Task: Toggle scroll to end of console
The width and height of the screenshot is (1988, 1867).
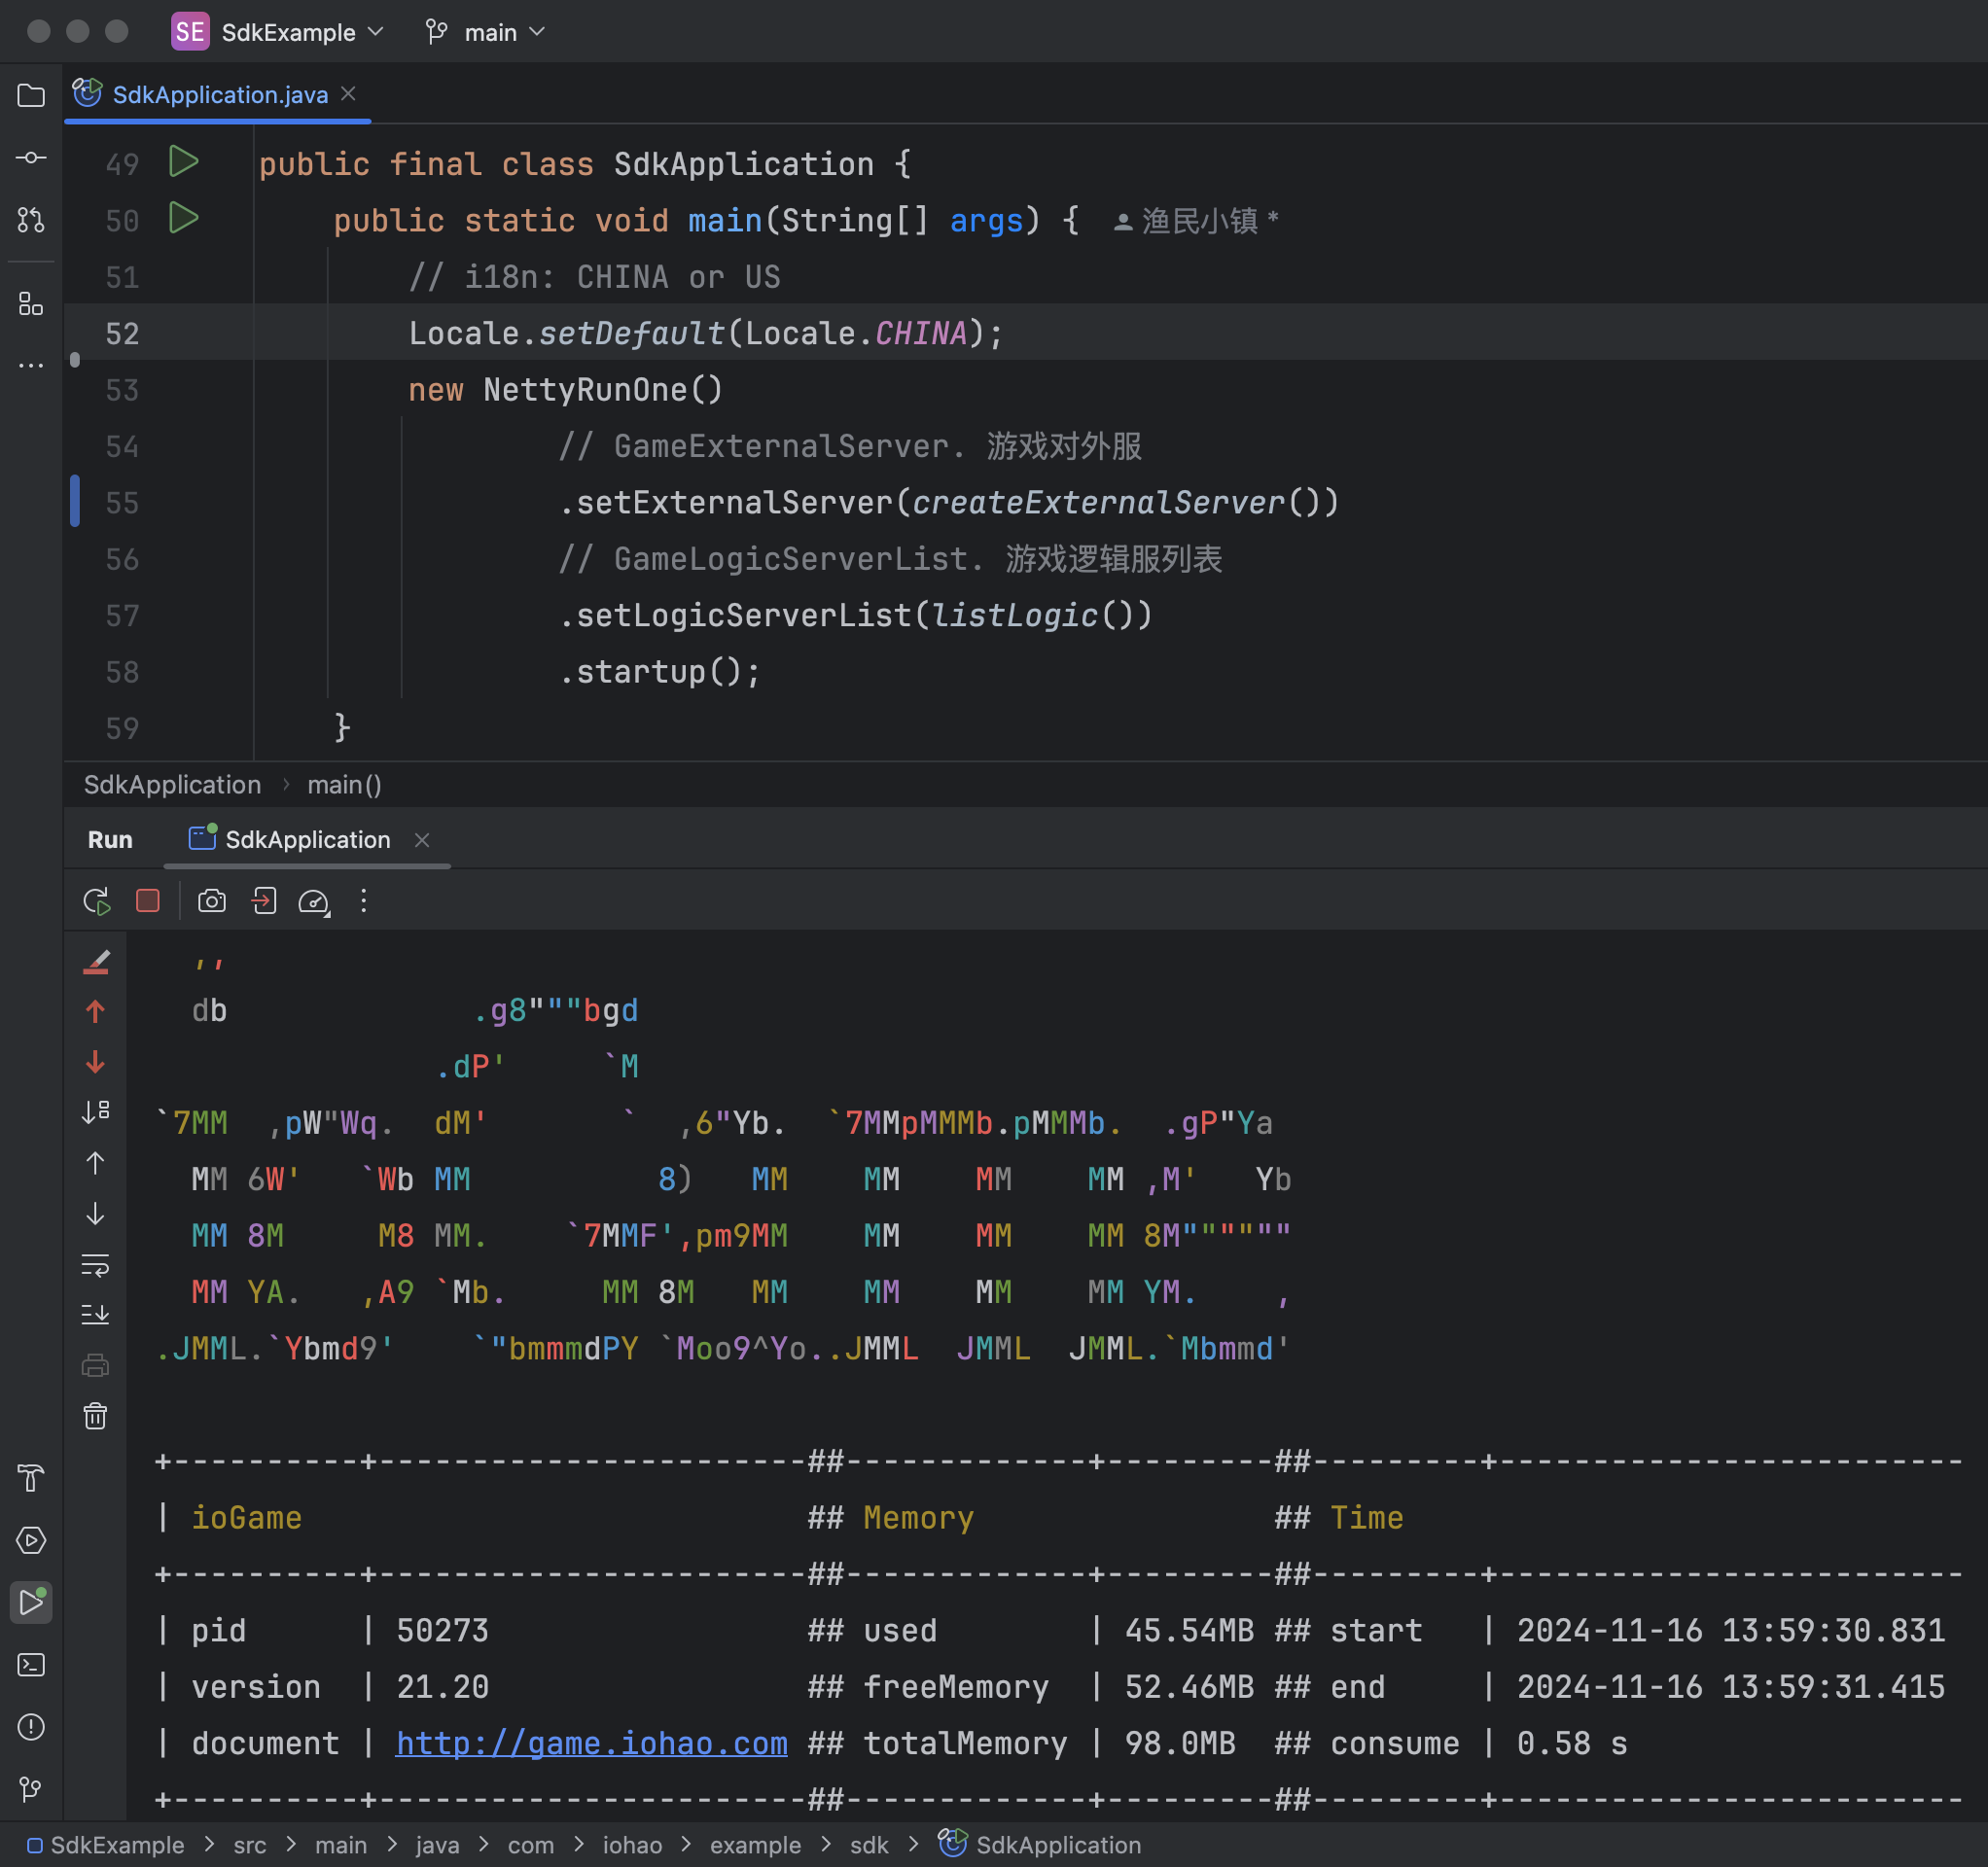Action: click(96, 1314)
